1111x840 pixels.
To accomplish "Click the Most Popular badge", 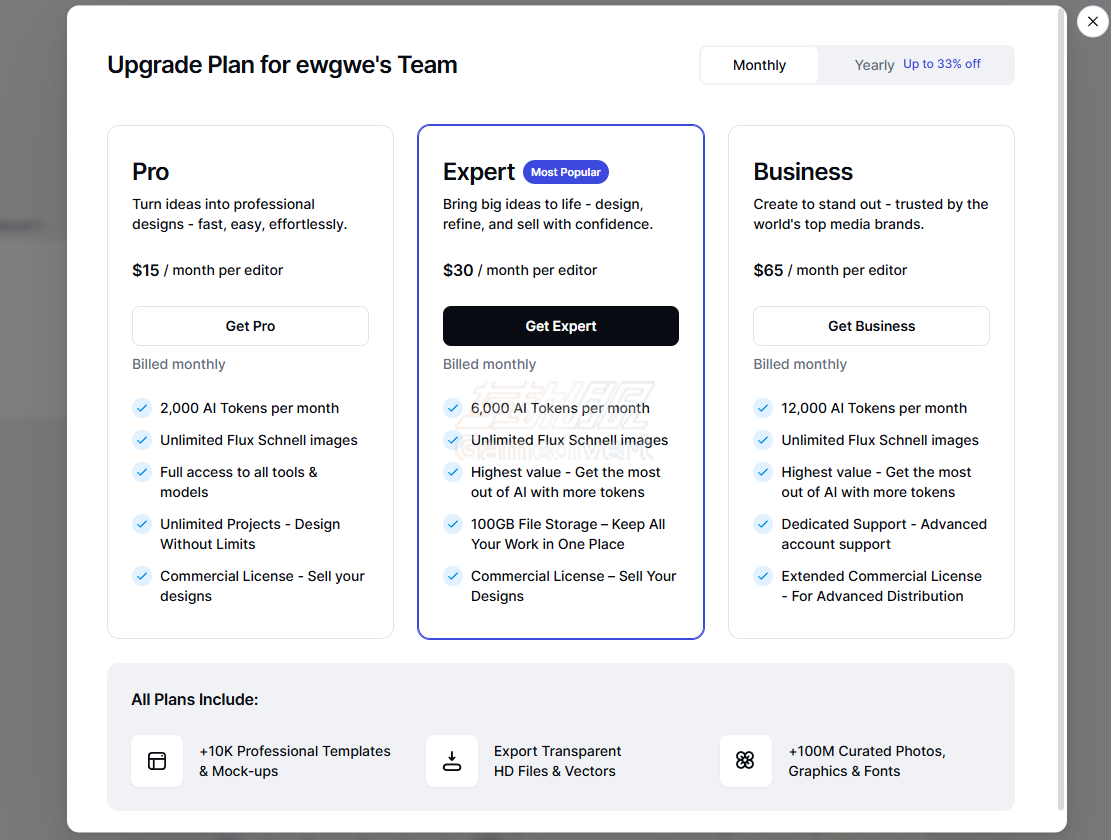I will point(565,172).
